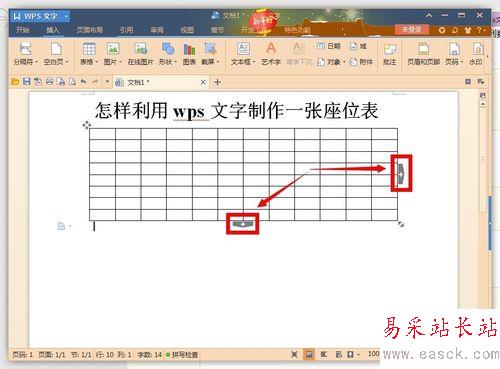Switch to the 引用 tab
Viewport: 500px width, 369px height.
tap(126, 30)
